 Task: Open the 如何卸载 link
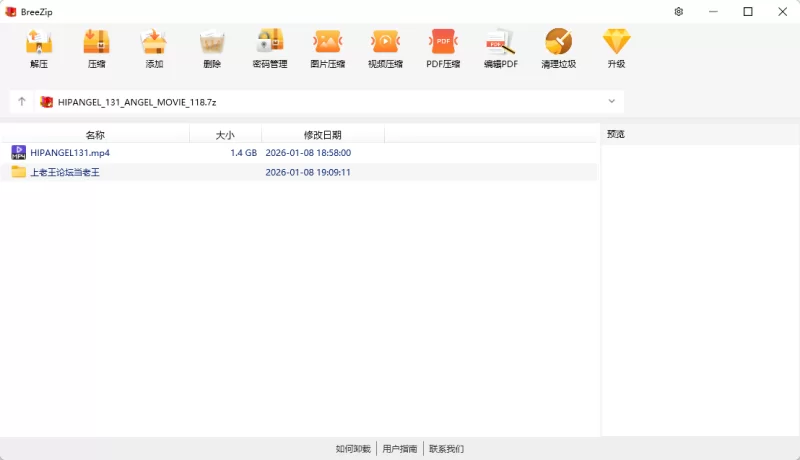353,449
